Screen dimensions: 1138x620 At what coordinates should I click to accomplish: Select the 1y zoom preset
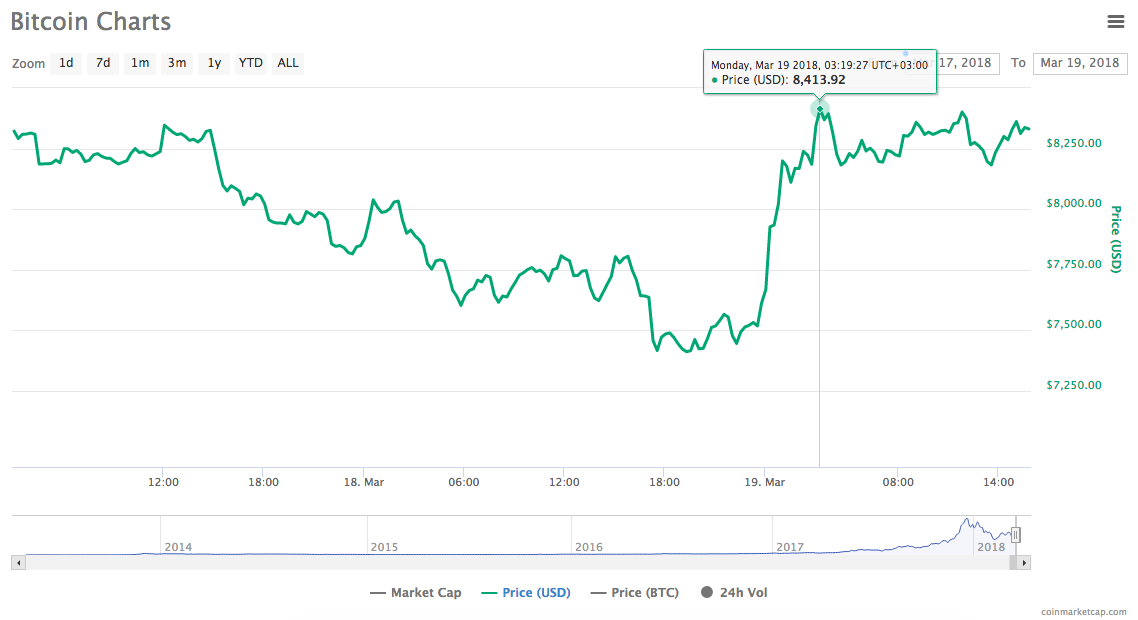click(213, 63)
